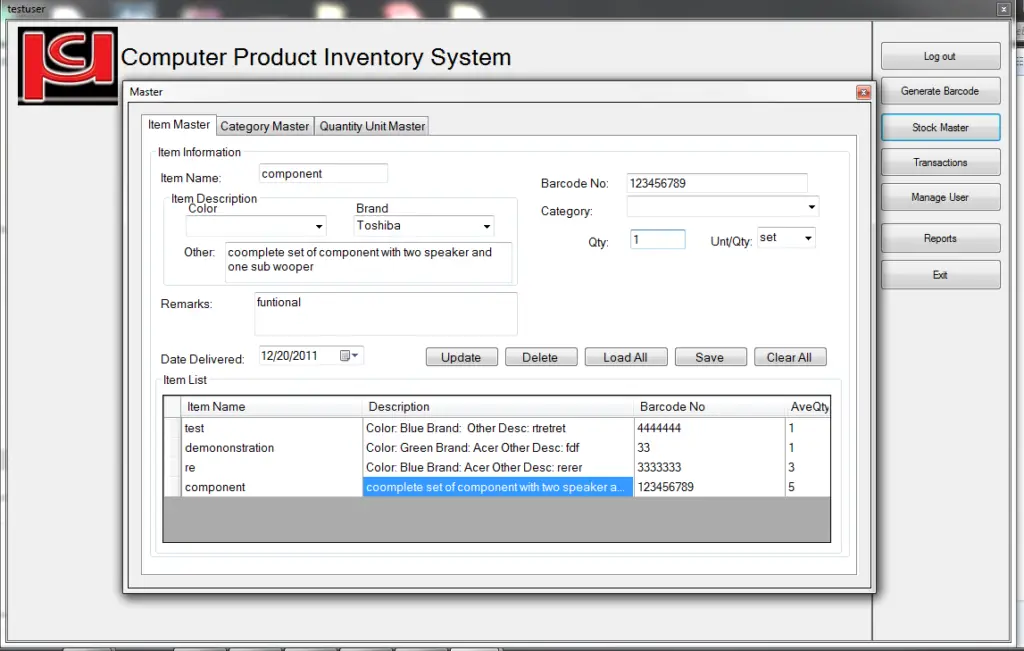1024x651 pixels.
Task: Open the Transactions screen
Action: pos(939,161)
